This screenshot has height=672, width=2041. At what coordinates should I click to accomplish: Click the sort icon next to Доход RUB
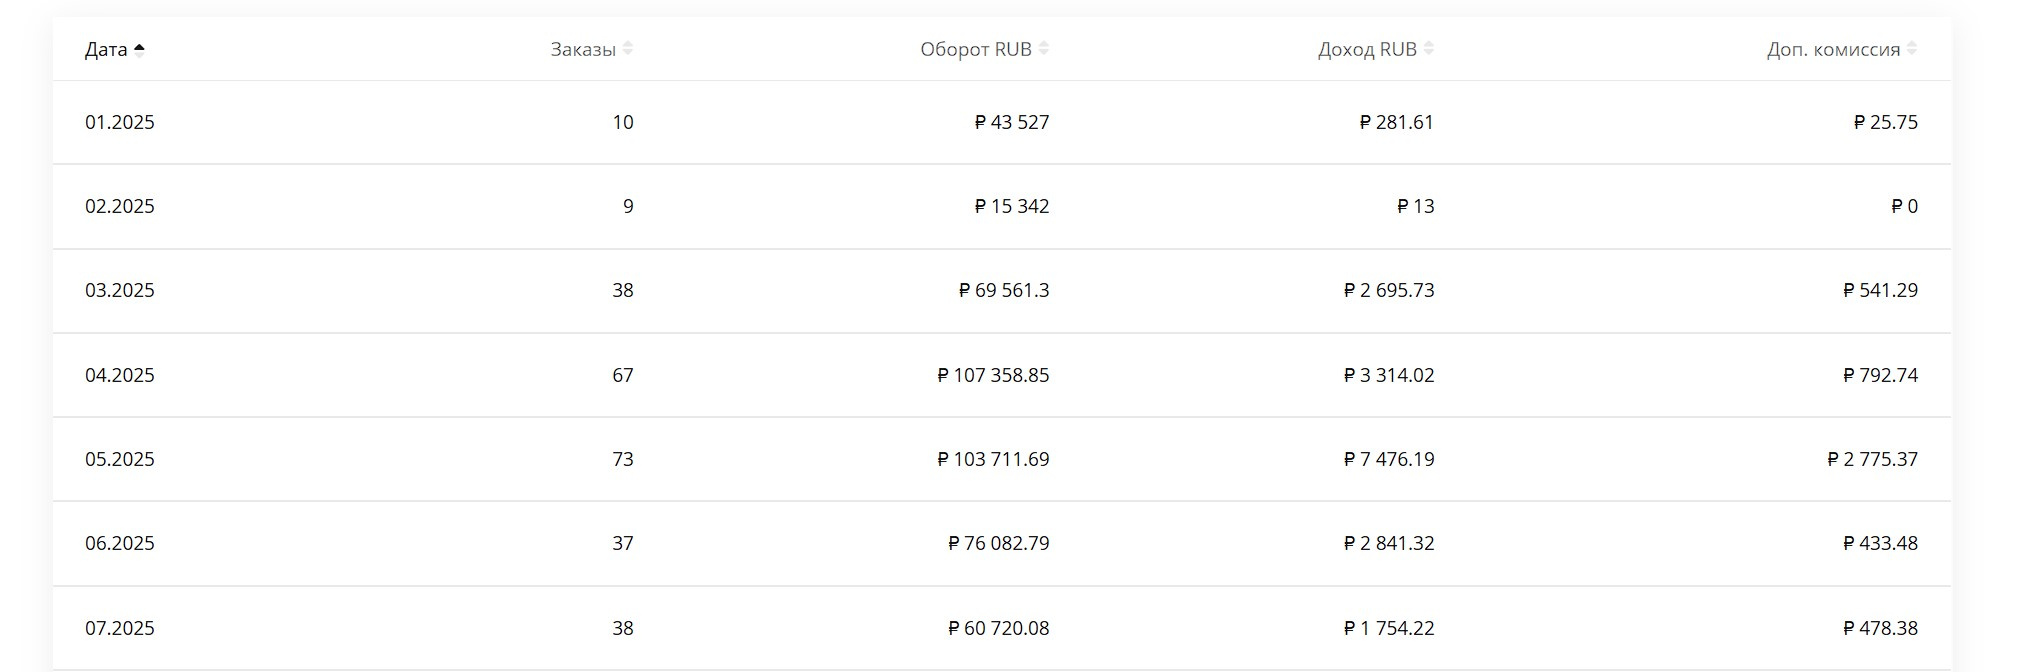tap(1429, 49)
